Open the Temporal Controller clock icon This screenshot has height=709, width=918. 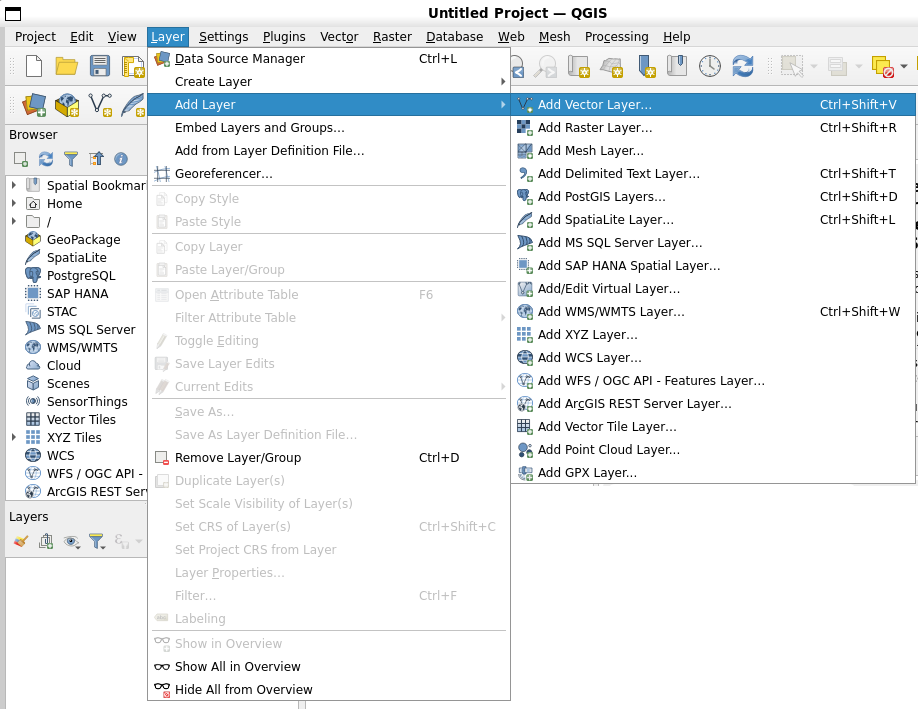point(709,67)
